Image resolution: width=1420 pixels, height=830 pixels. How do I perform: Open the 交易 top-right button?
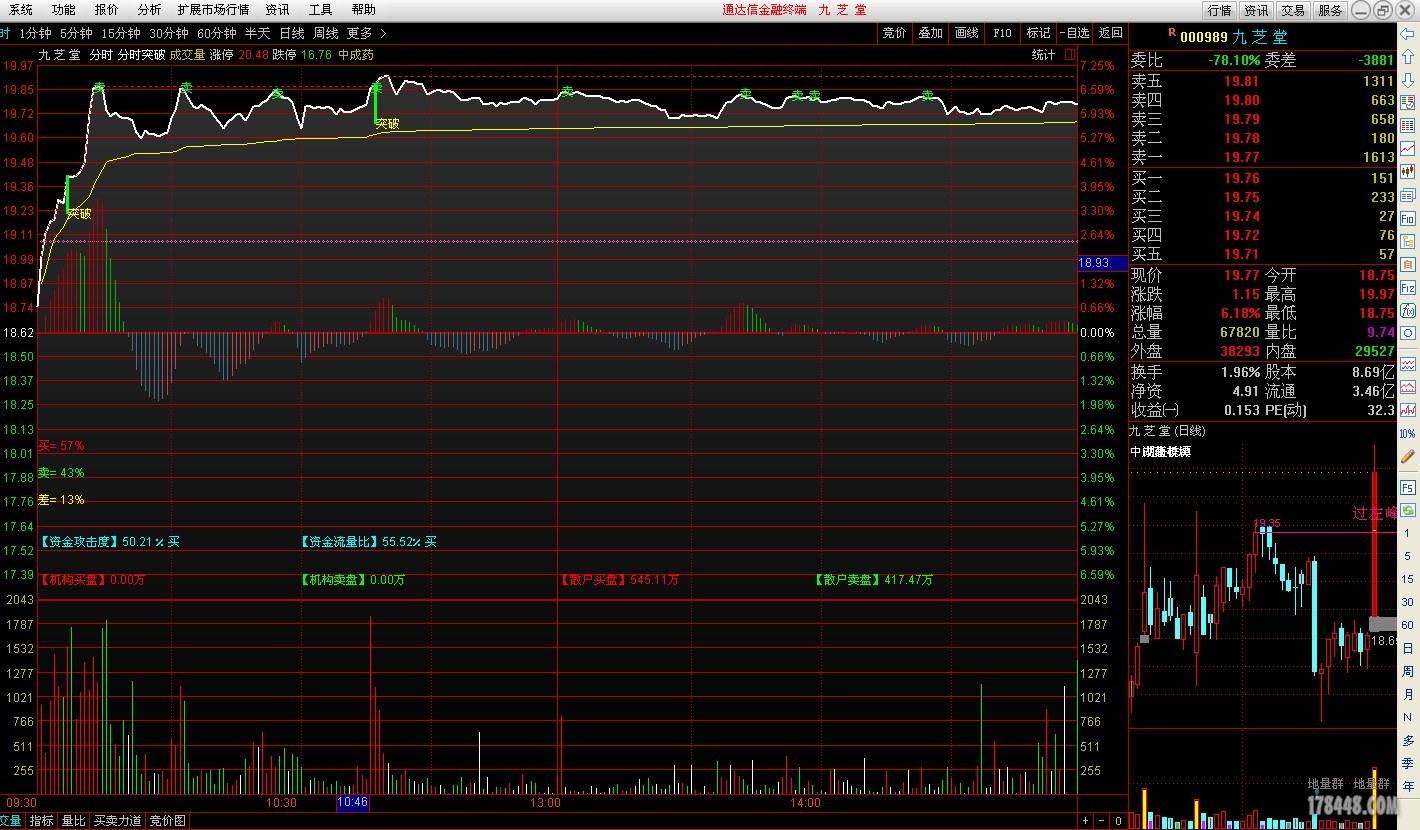point(1293,10)
